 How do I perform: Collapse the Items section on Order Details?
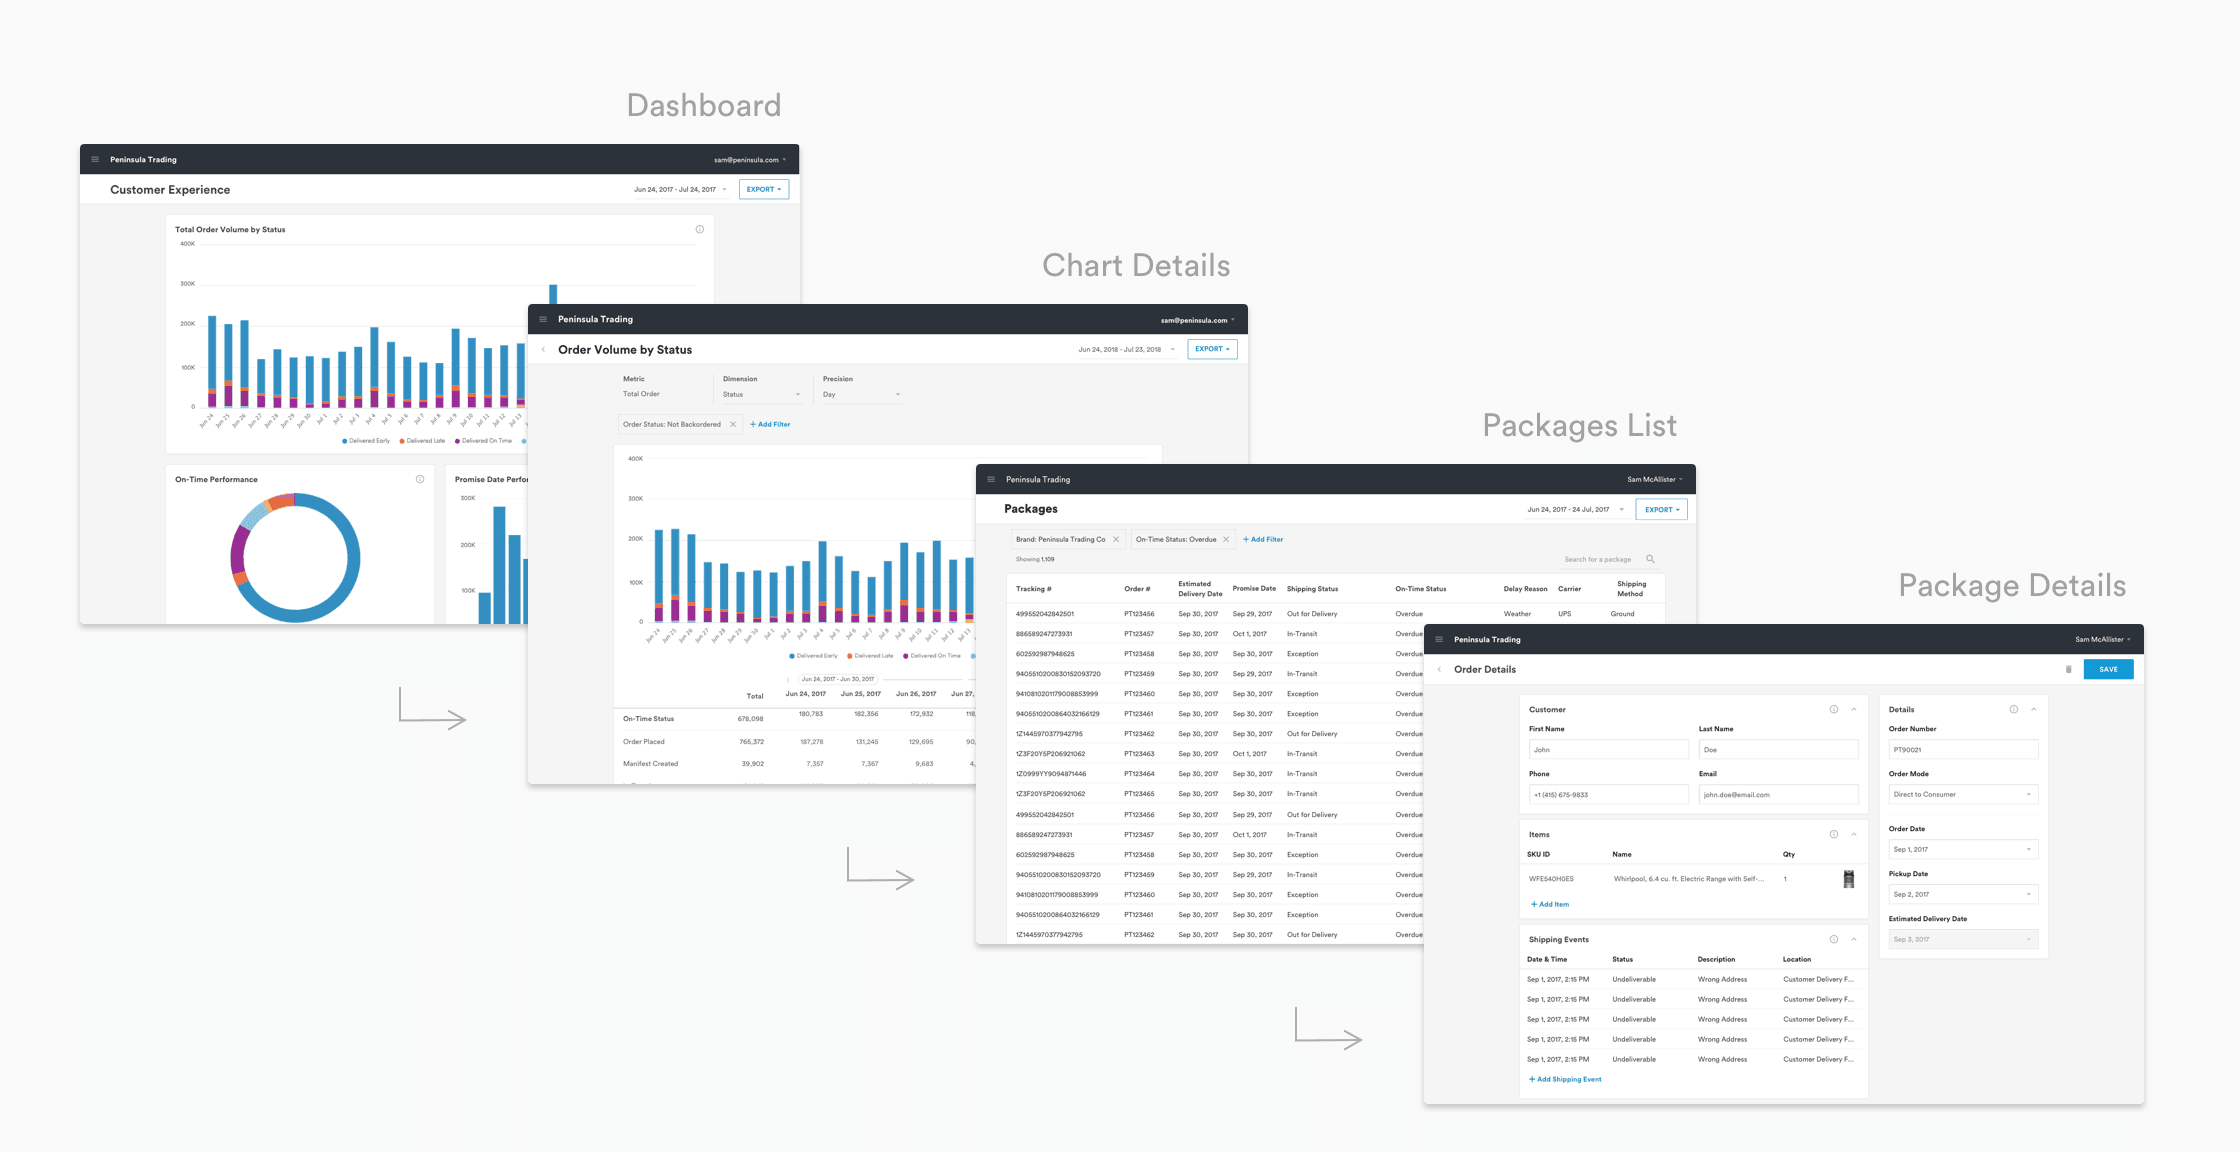1855,834
